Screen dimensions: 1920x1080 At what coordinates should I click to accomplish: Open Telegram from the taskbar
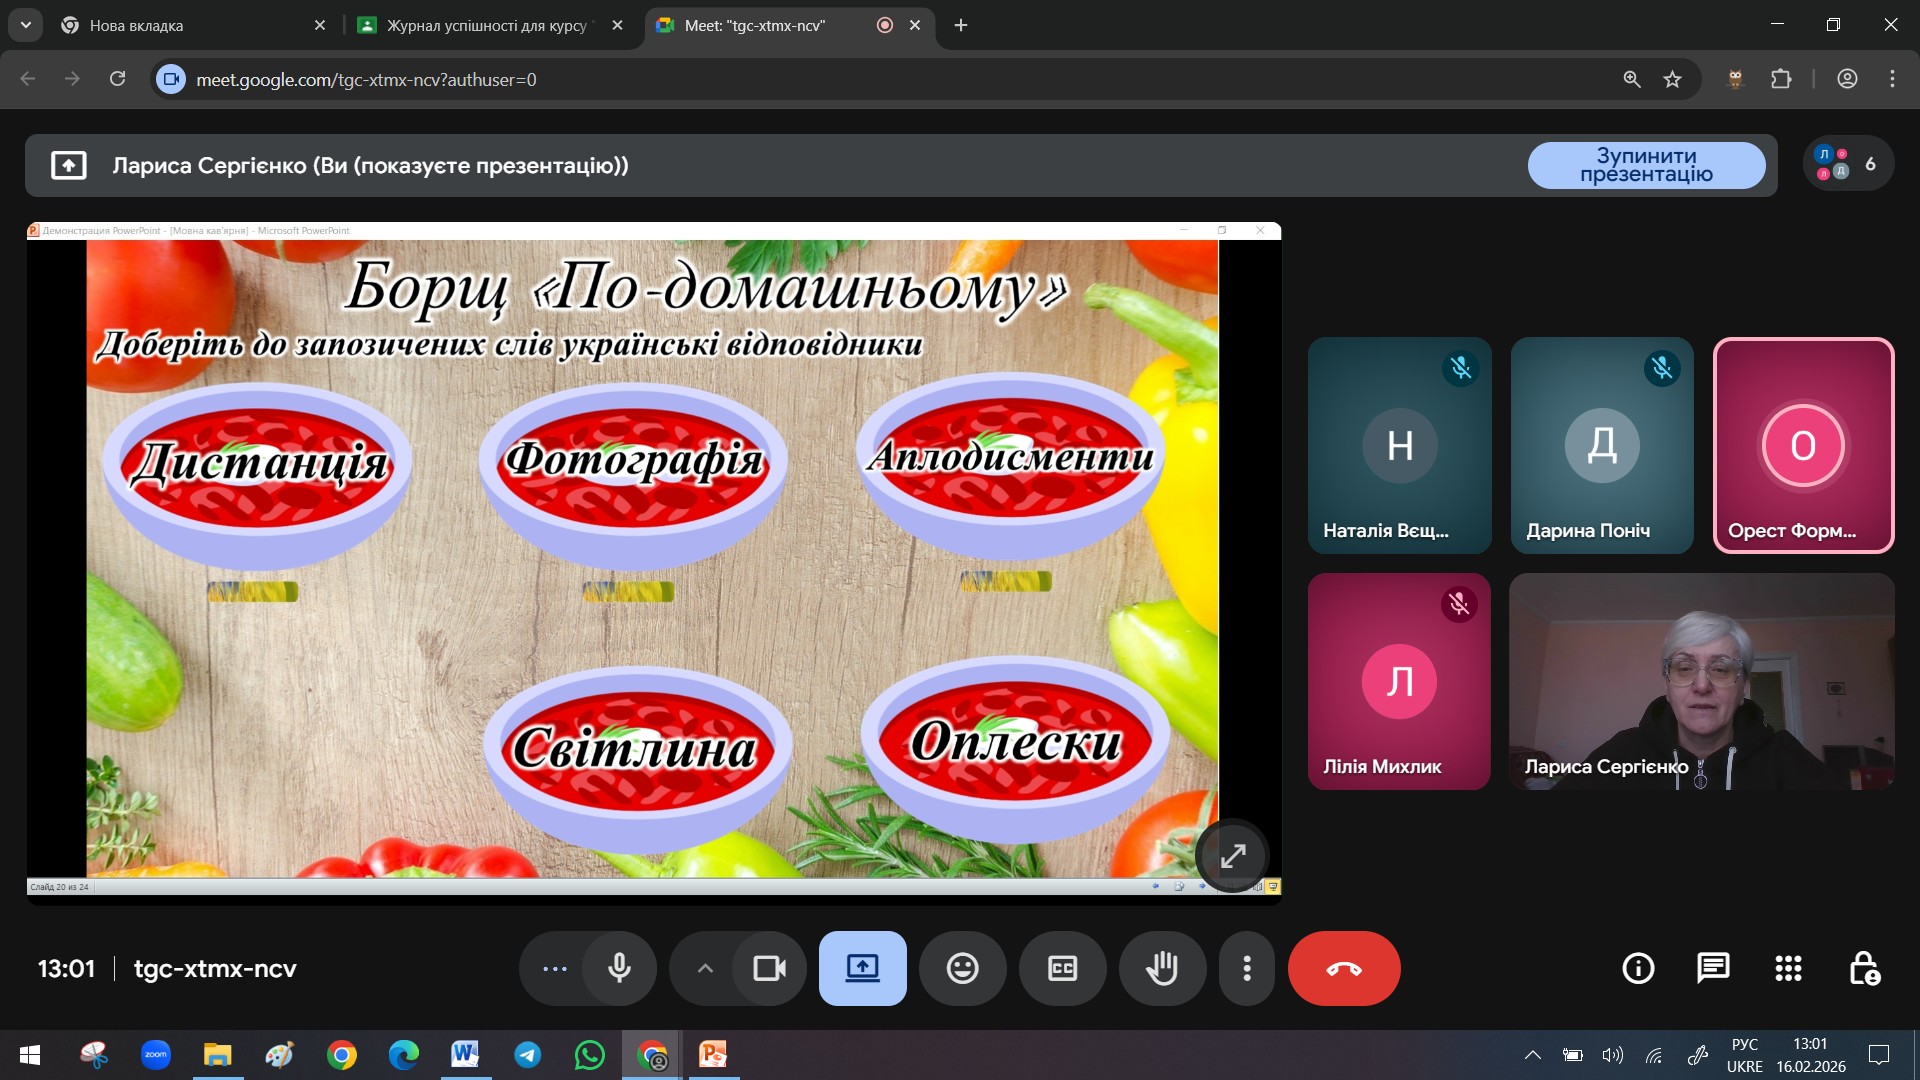(527, 1055)
